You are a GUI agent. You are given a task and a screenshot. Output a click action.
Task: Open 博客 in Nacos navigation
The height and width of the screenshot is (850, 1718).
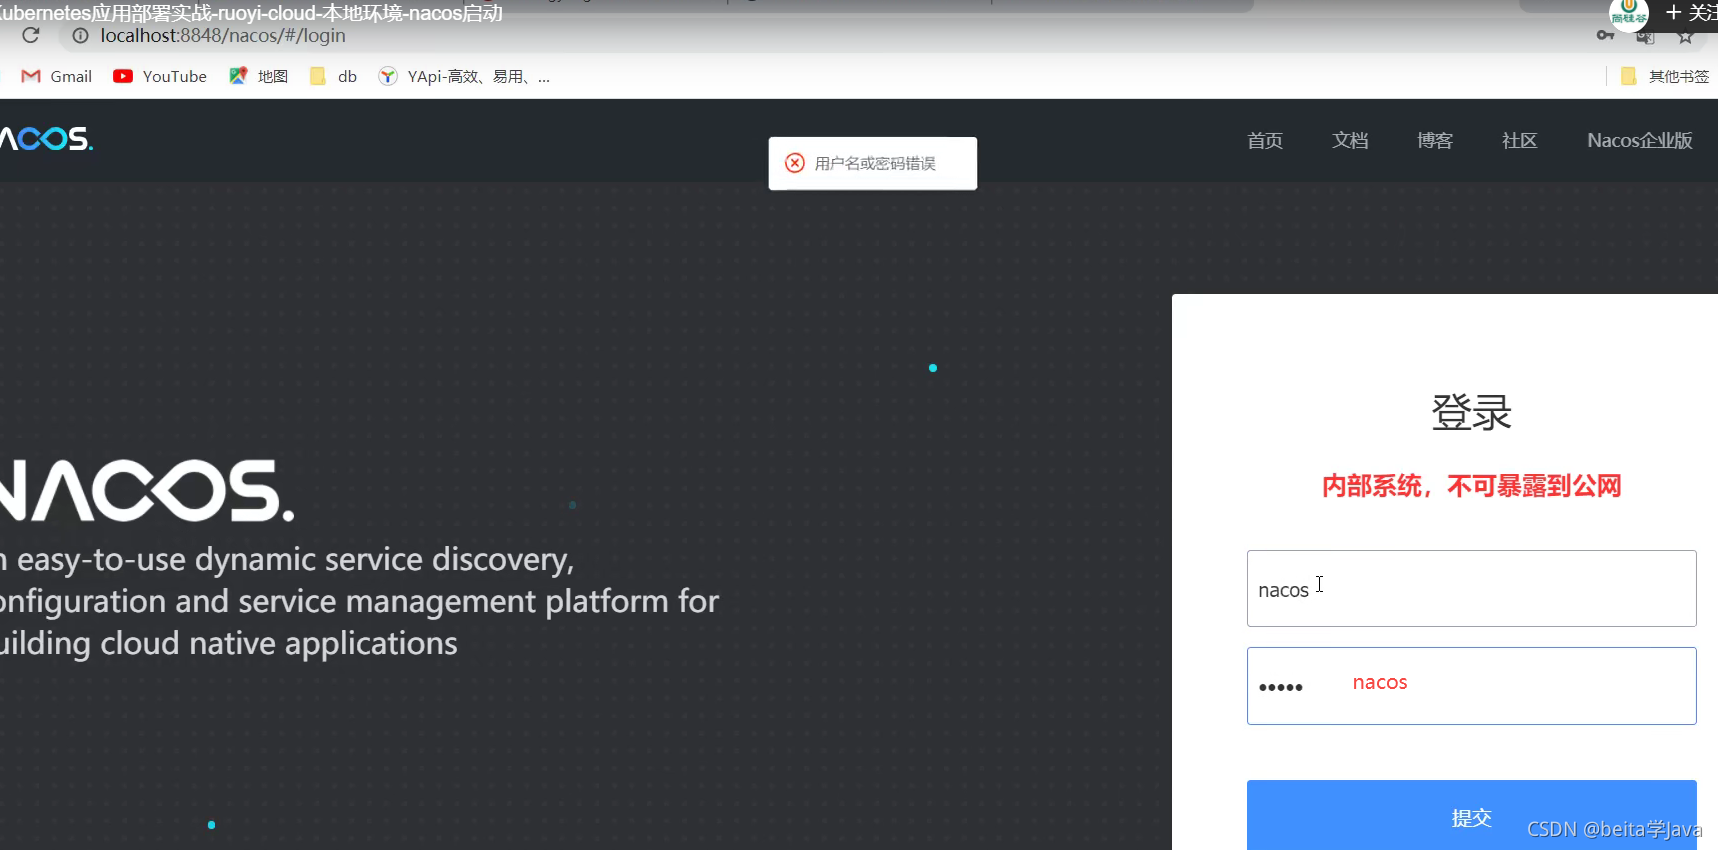(1435, 140)
